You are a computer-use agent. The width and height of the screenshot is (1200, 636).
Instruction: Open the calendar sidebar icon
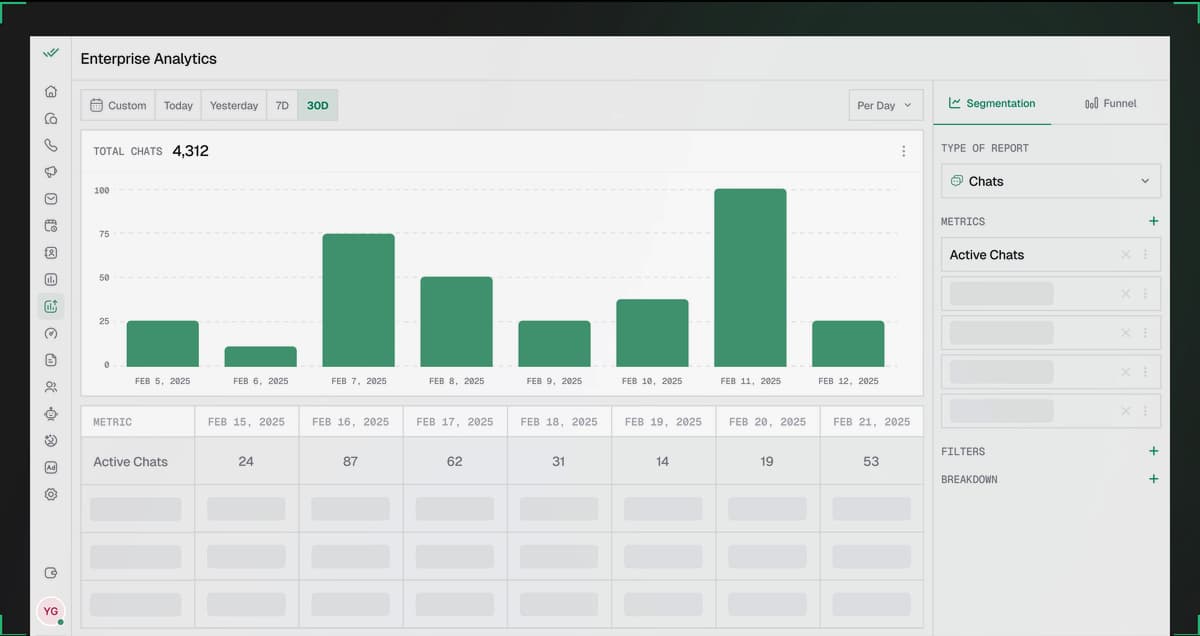tap(51, 226)
